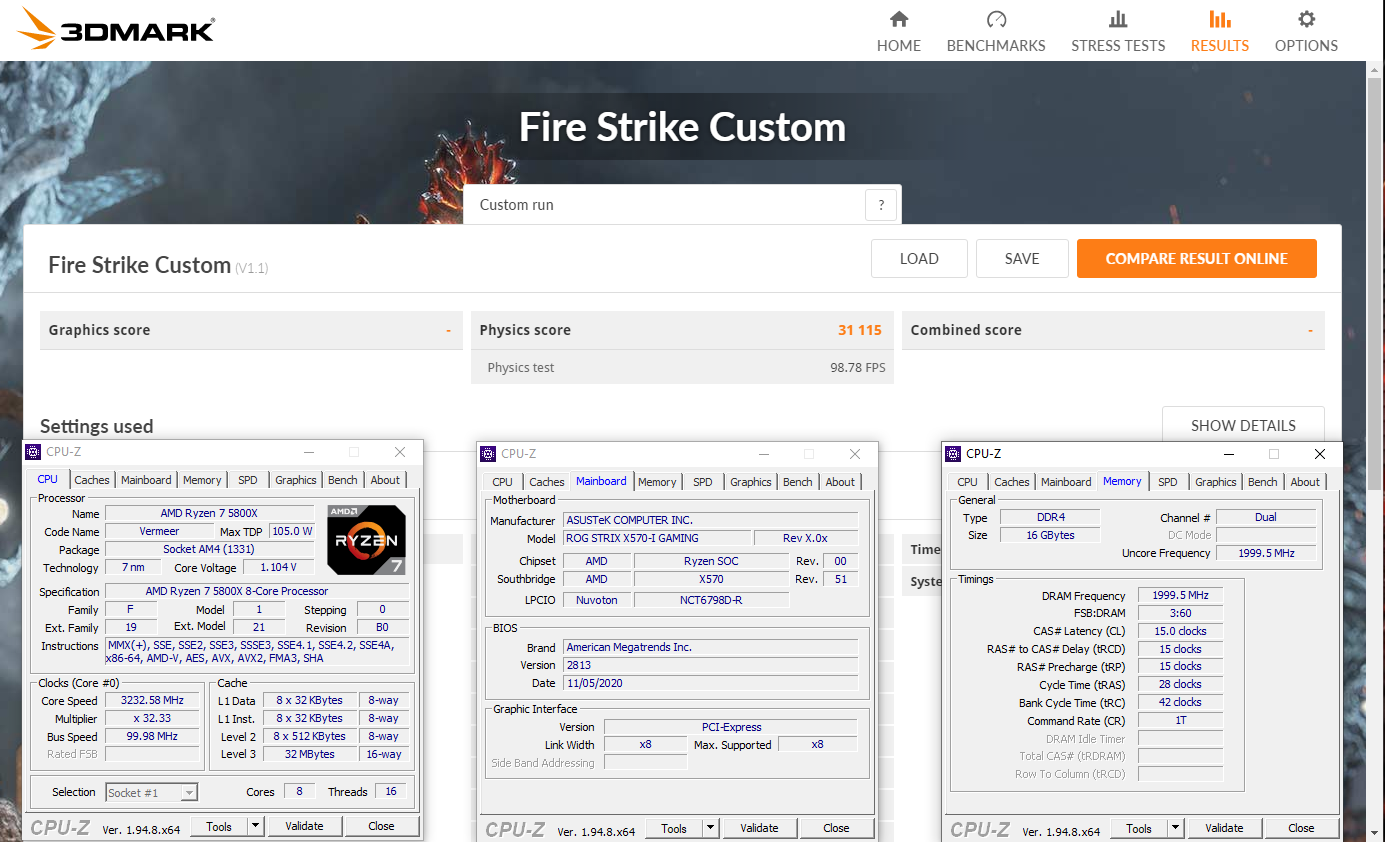
Task: Switch to Mainboard tab in left CPU-Z window
Action: 146,480
